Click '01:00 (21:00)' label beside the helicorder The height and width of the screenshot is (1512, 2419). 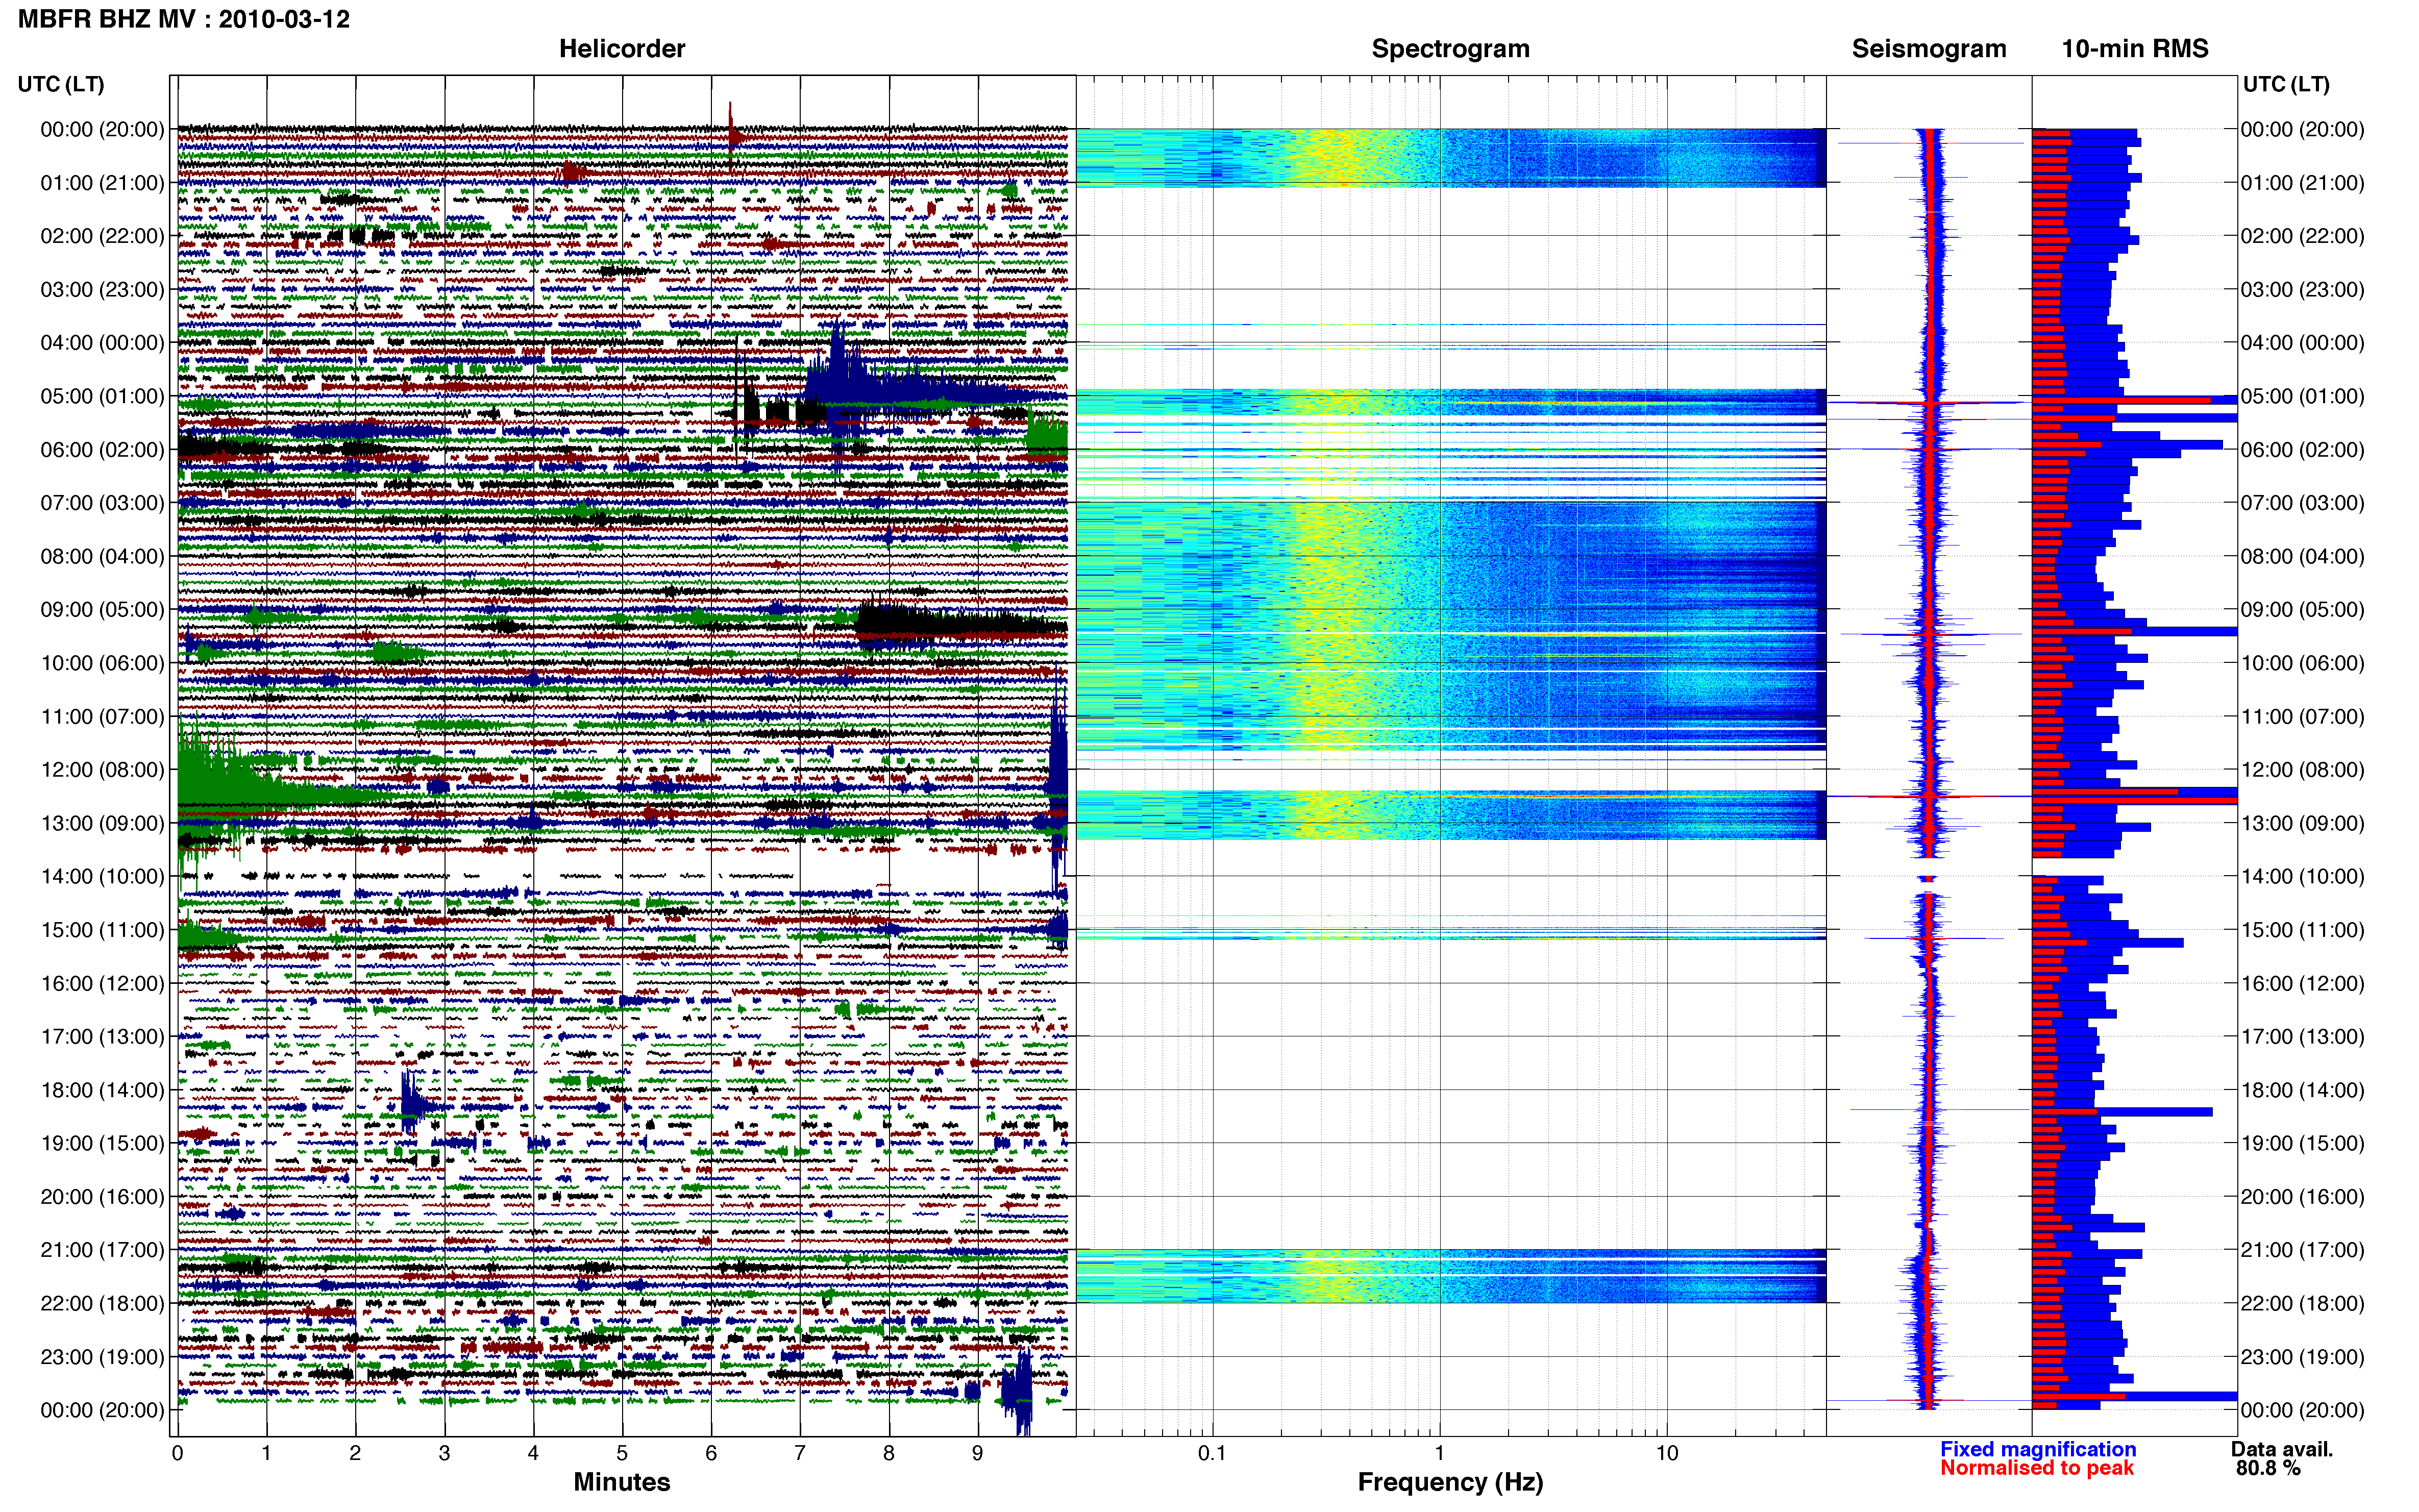[x=102, y=183]
